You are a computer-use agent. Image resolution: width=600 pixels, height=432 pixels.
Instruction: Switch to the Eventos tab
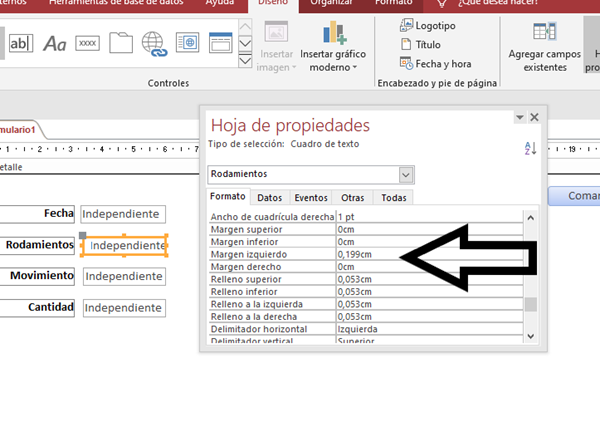coord(311,198)
